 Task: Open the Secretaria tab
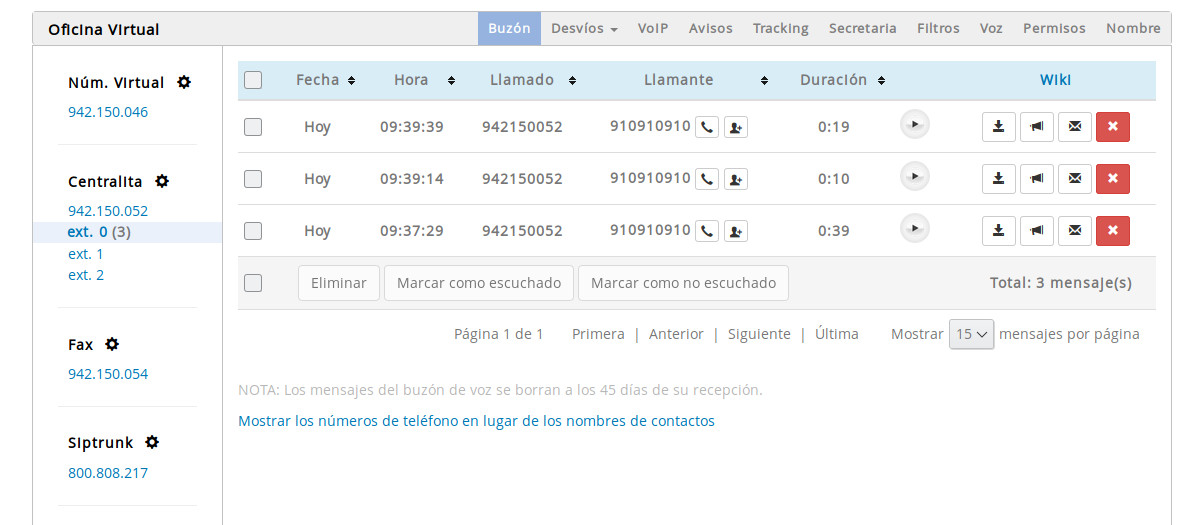[862, 29]
